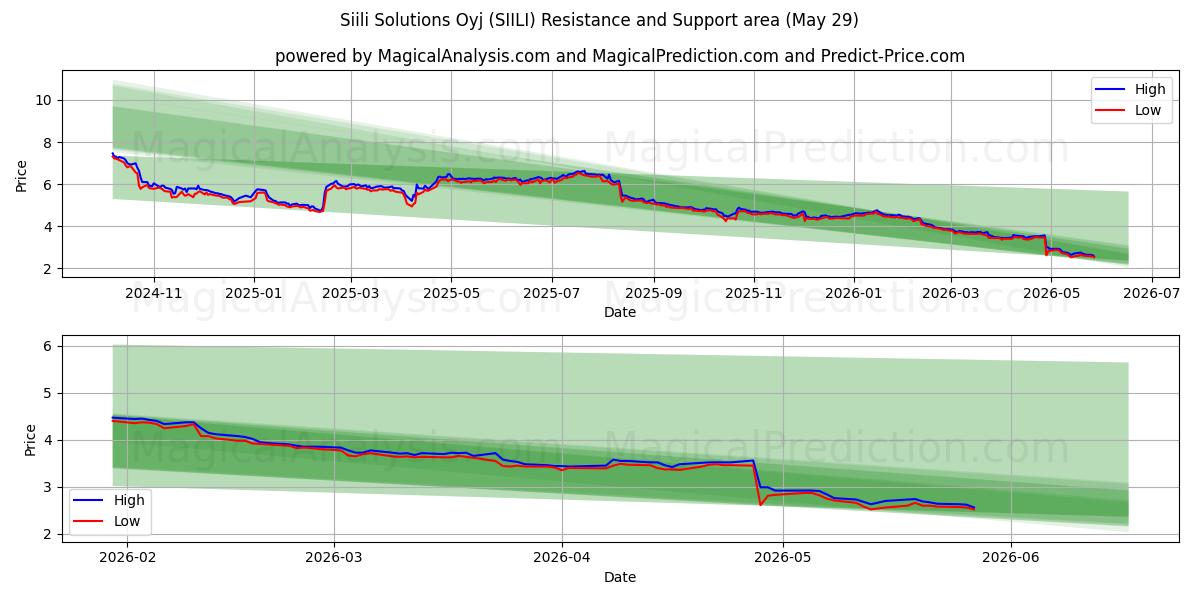The image size is (1200, 600).
Task: Click the '2025-11' x-axis label on the top chart
Action: click(754, 294)
